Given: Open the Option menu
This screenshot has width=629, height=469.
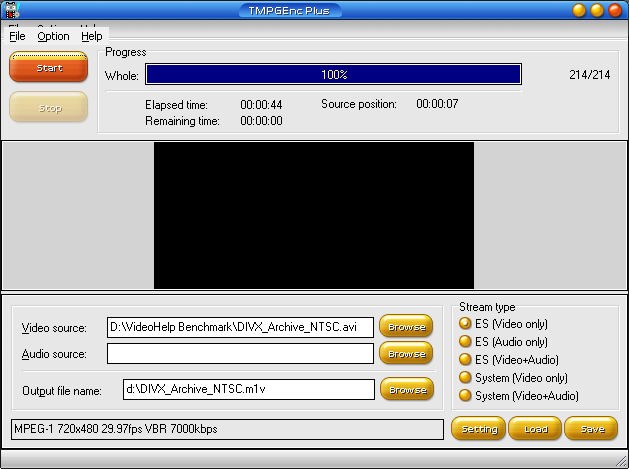Looking at the screenshot, I should tap(53, 37).
